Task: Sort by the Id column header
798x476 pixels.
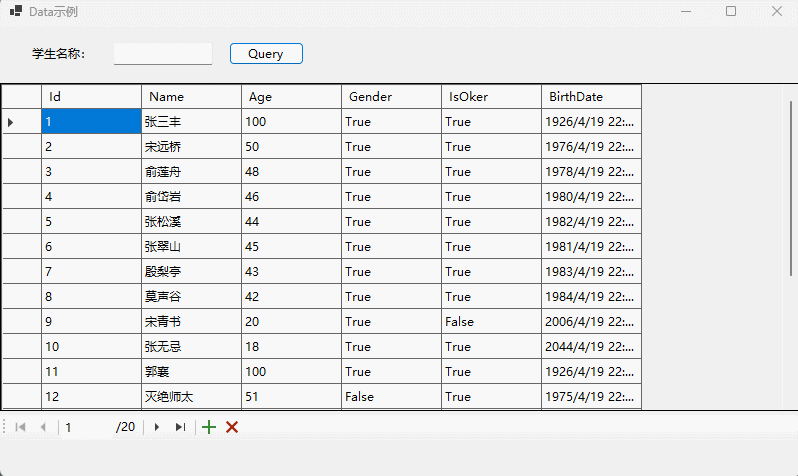Action: click(91, 97)
